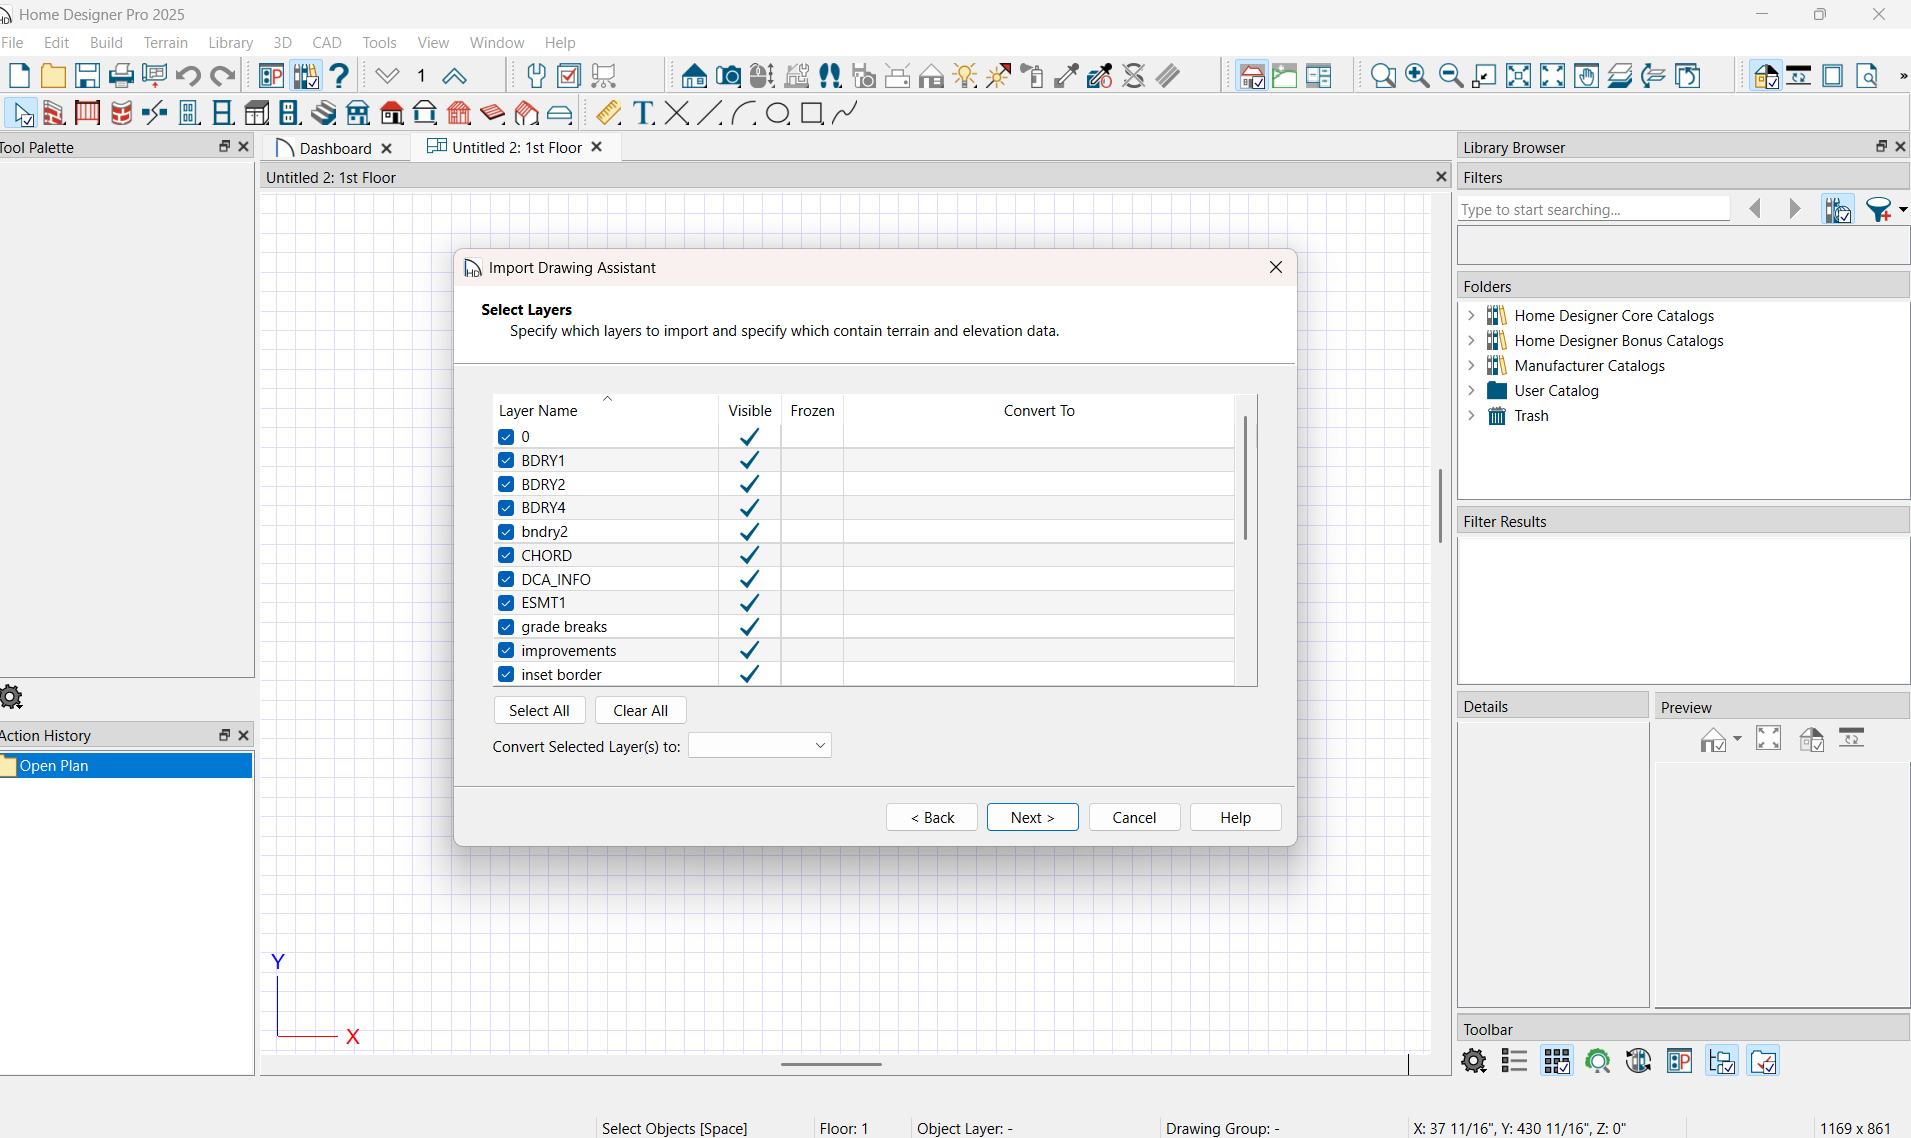Viewport: 1911px width, 1138px height.
Task: Click the Zoom In magnifier icon
Action: point(1417,76)
